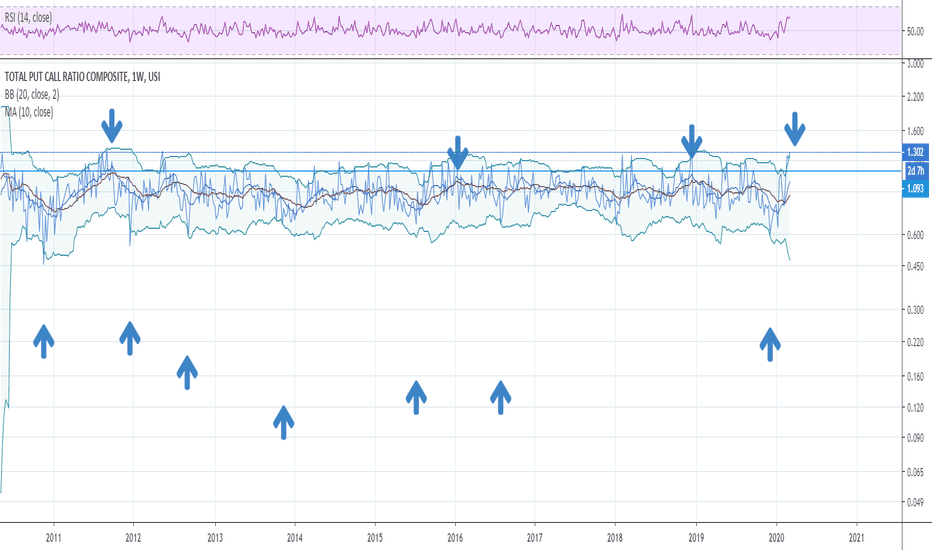The height and width of the screenshot is (550, 932).
Task: Click the 0.049 price axis value
Action: 915,502
